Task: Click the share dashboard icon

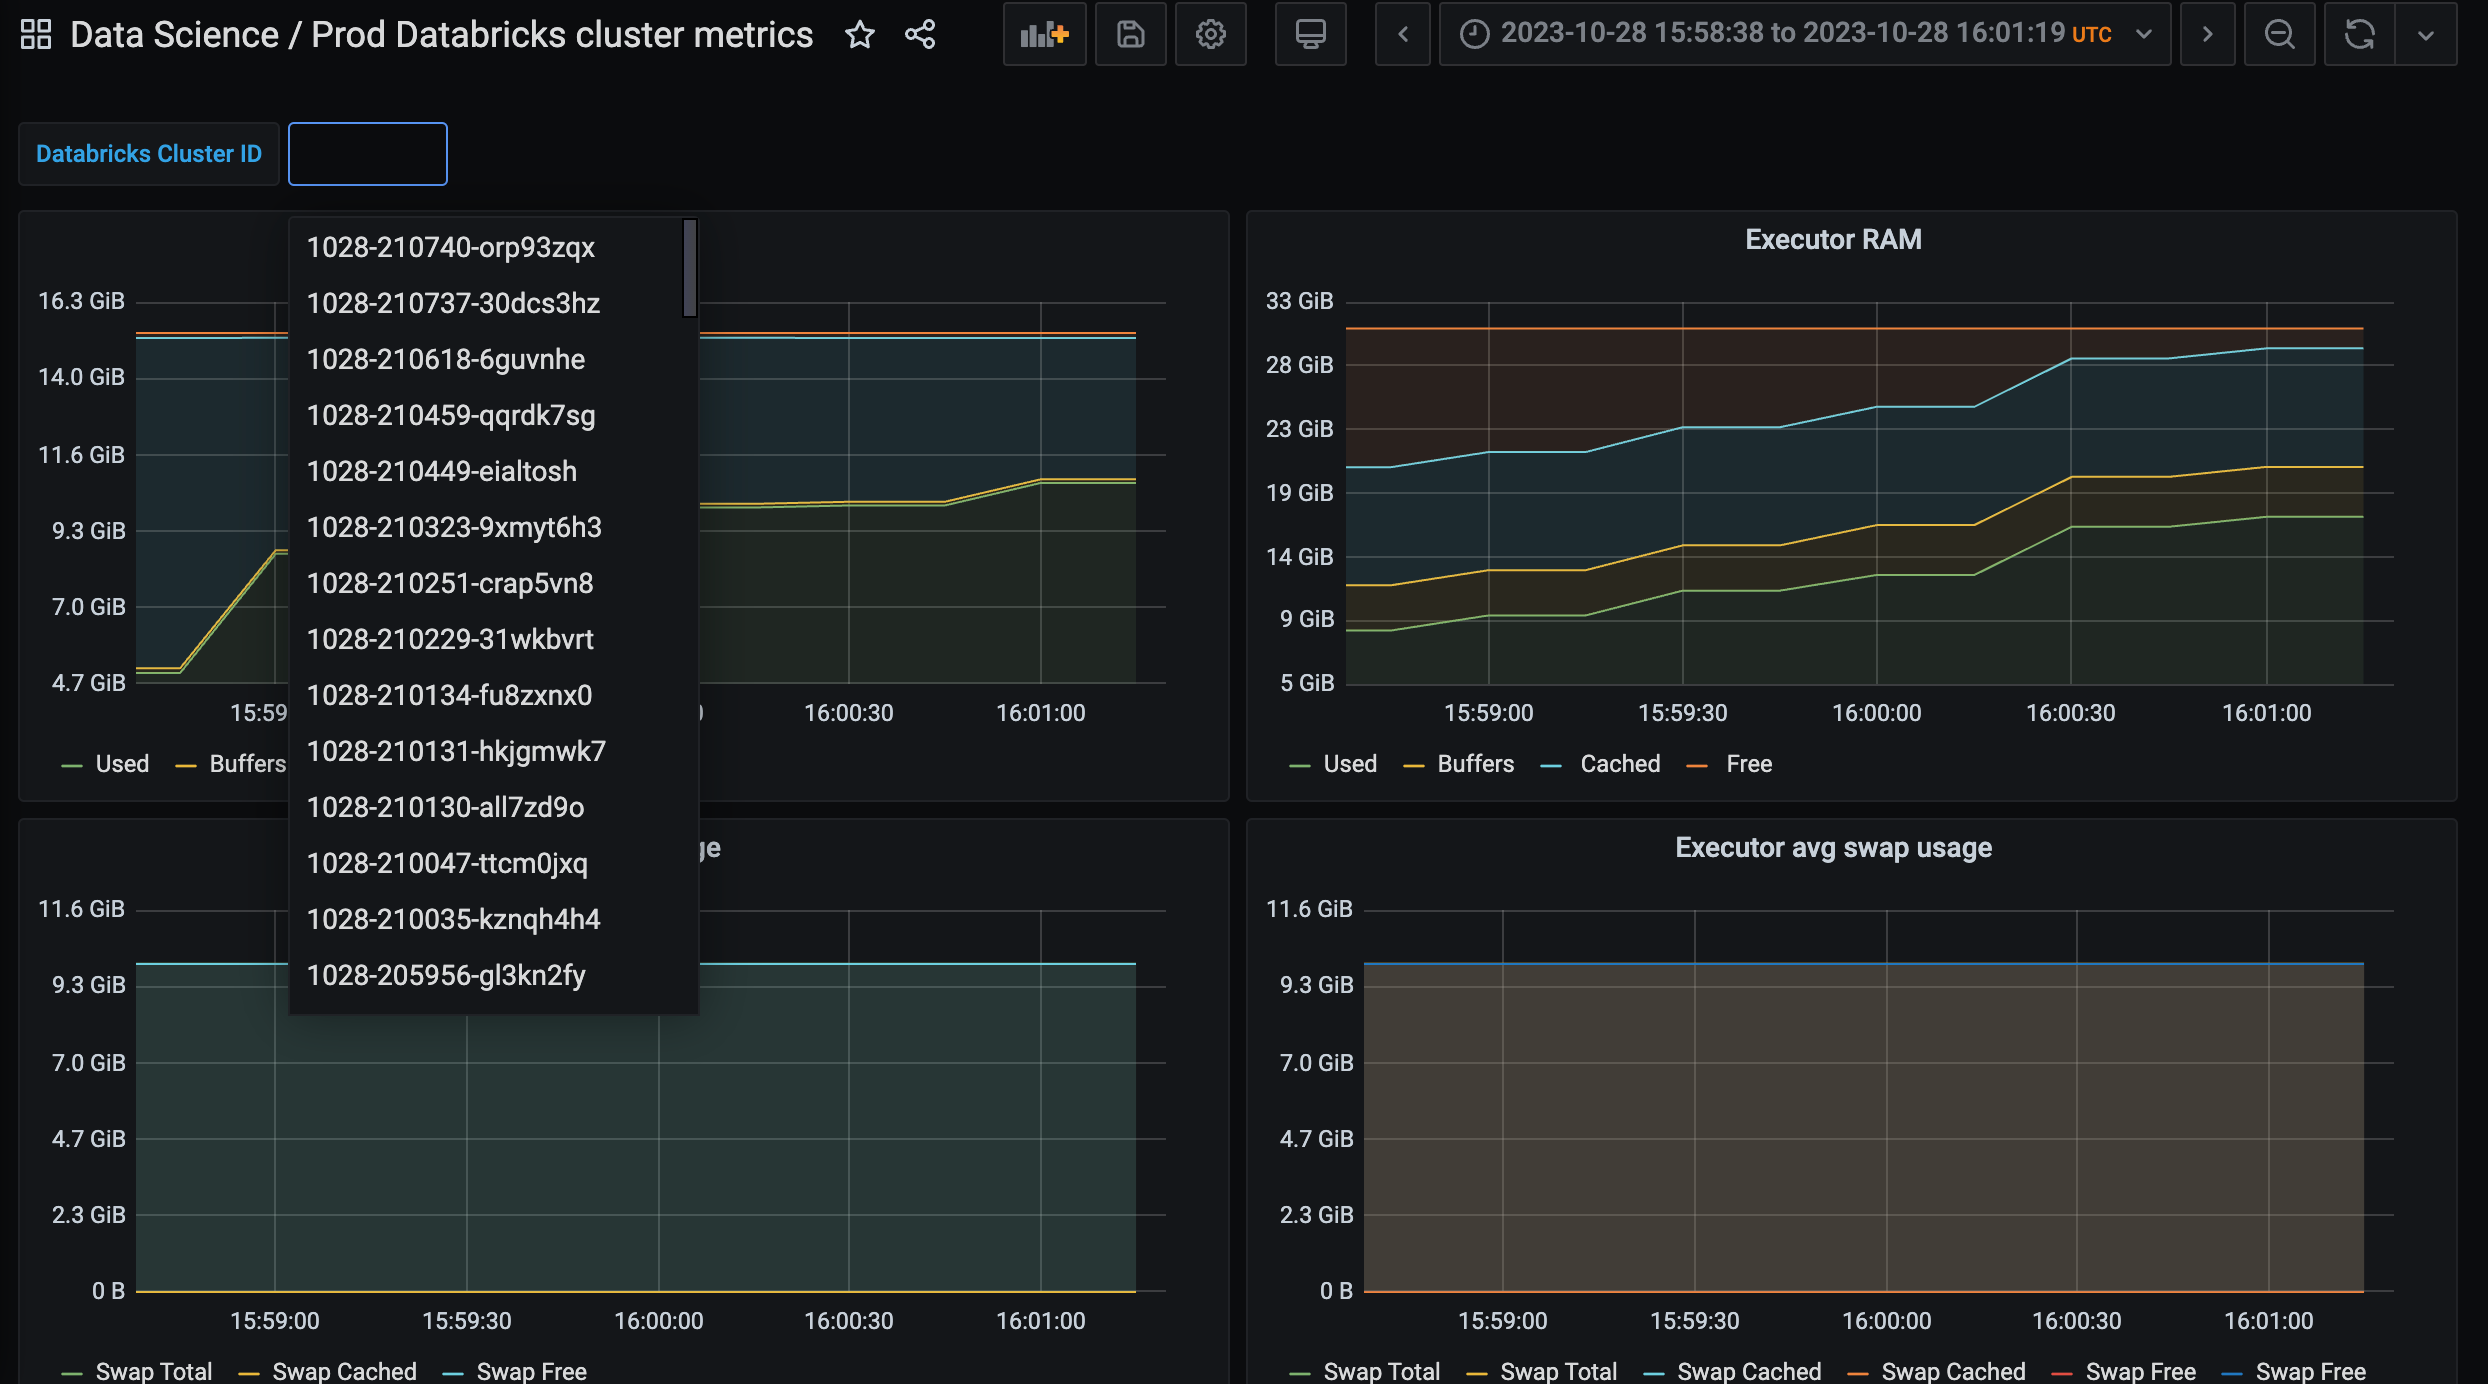Action: 920,35
